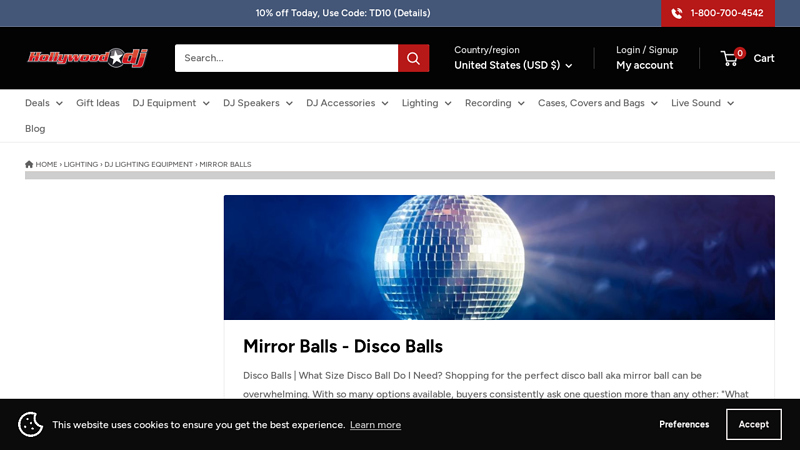Go to HOME breadcrumb link
800x450 pixels.
[46, 164]
